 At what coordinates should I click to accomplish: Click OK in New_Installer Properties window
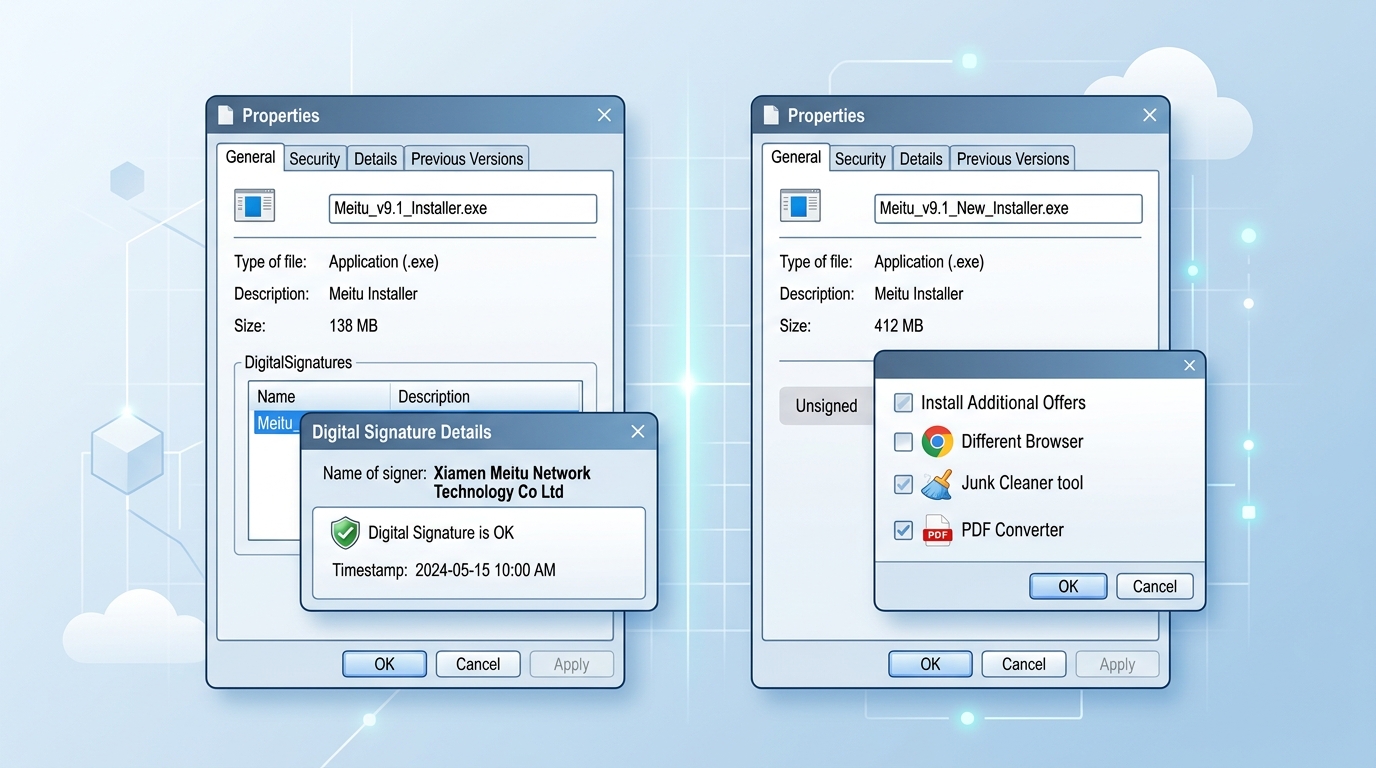[x=931, y=664]
